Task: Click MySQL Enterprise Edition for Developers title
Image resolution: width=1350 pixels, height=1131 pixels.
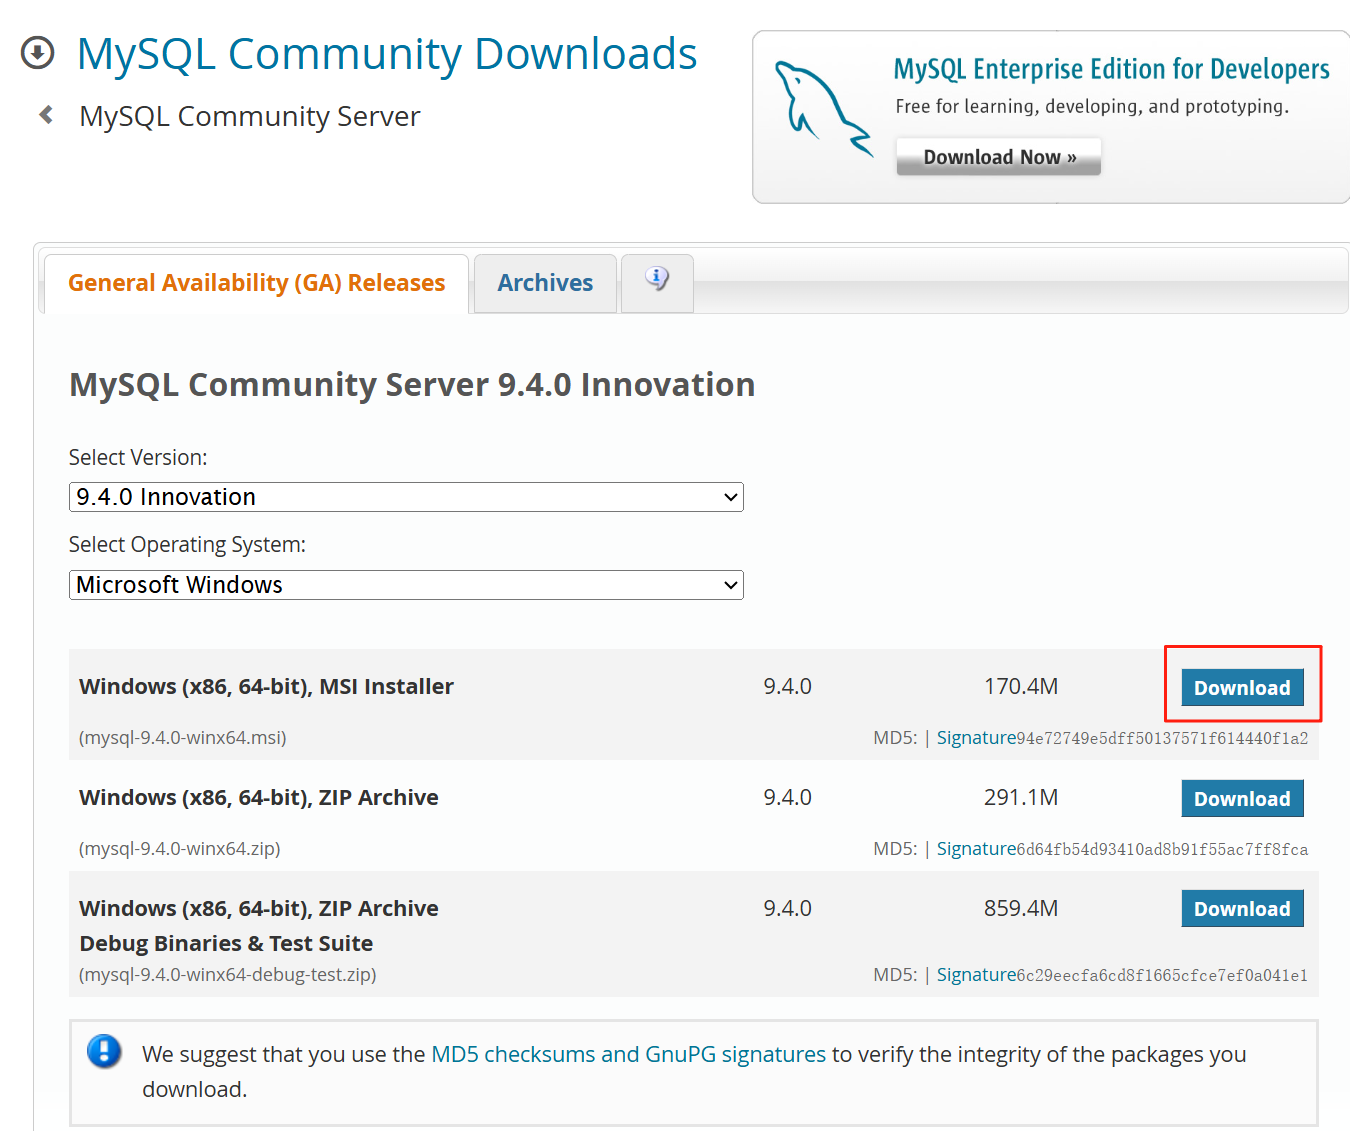Action: point(1111,69)
